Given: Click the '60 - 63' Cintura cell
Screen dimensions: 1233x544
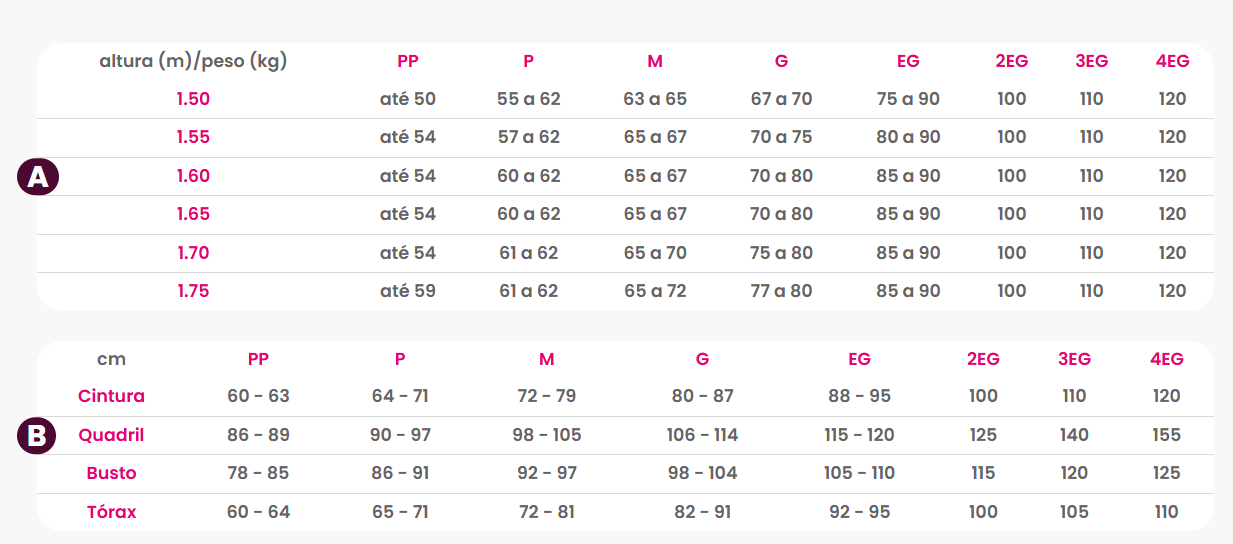Looking at the screenshot, I should [x=258, y=396].
